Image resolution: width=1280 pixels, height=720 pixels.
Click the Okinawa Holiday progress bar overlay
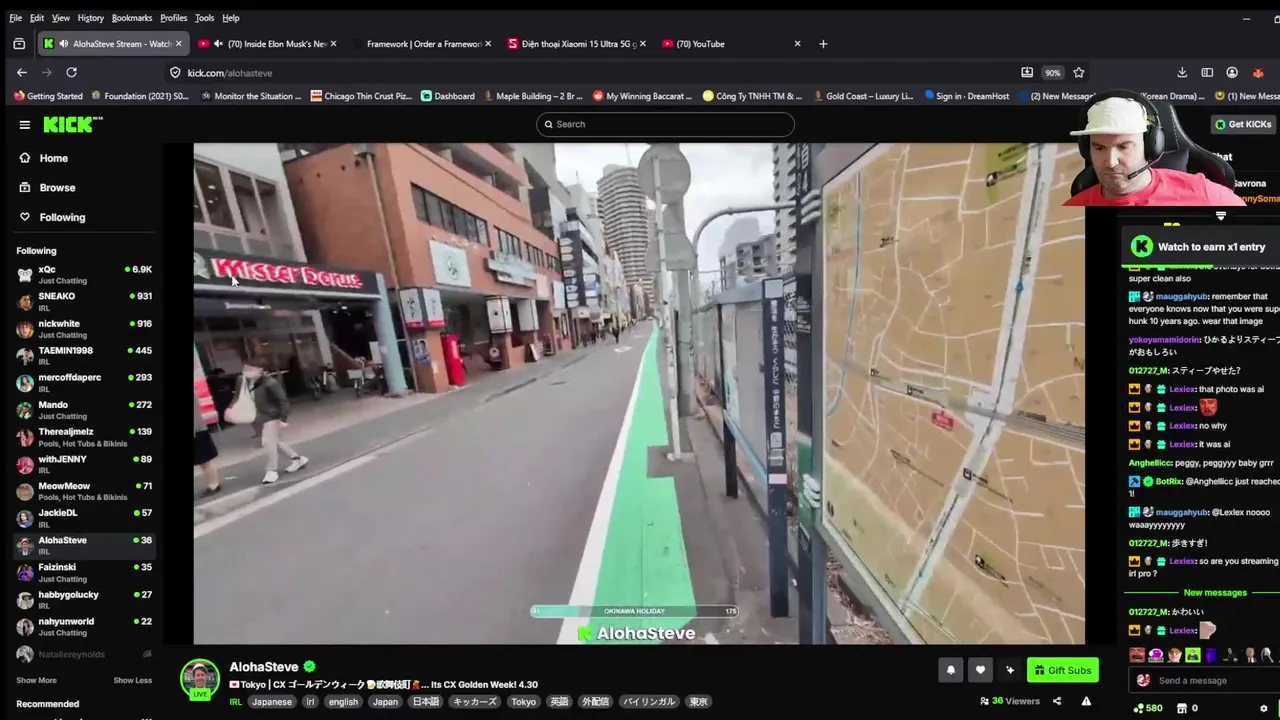634,611
